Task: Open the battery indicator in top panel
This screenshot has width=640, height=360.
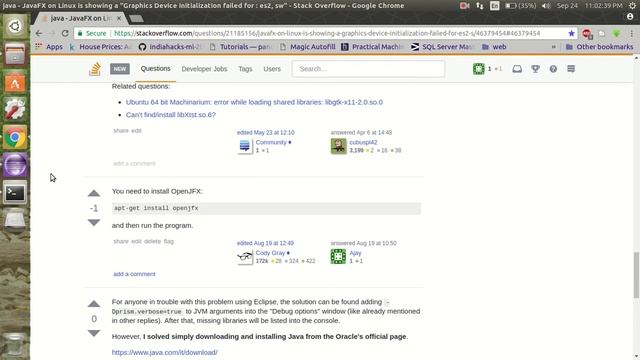Action: [x=520, y=6]
